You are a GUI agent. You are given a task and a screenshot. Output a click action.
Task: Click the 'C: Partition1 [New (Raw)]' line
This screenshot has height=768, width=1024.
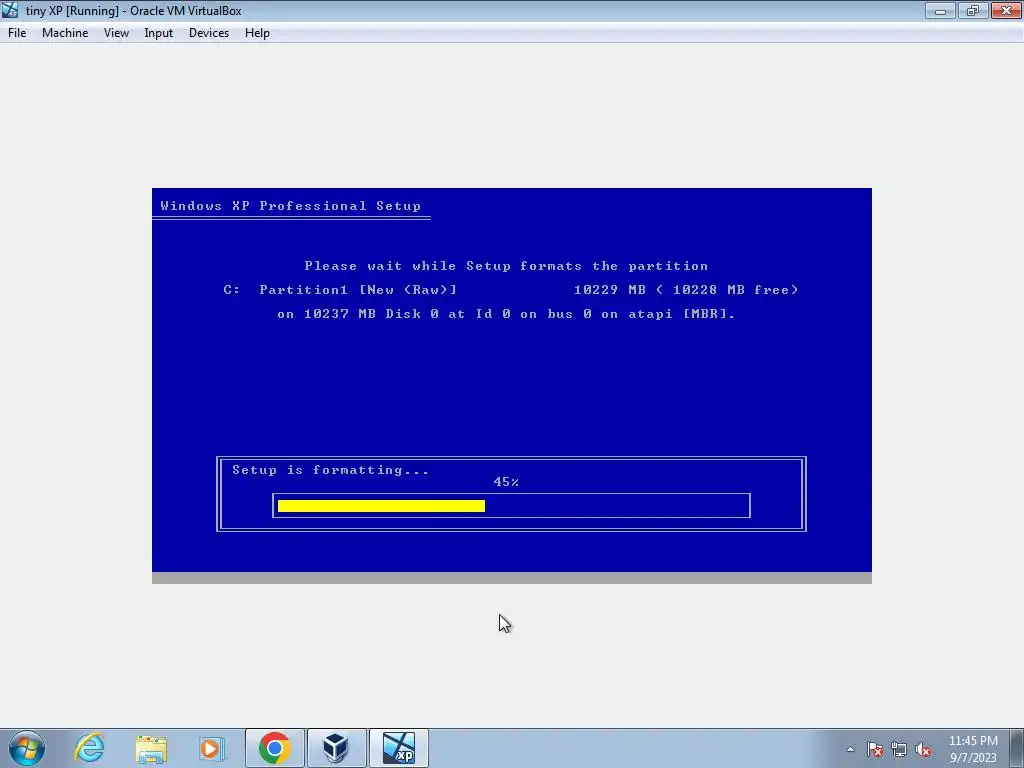[x=511, y=289]
